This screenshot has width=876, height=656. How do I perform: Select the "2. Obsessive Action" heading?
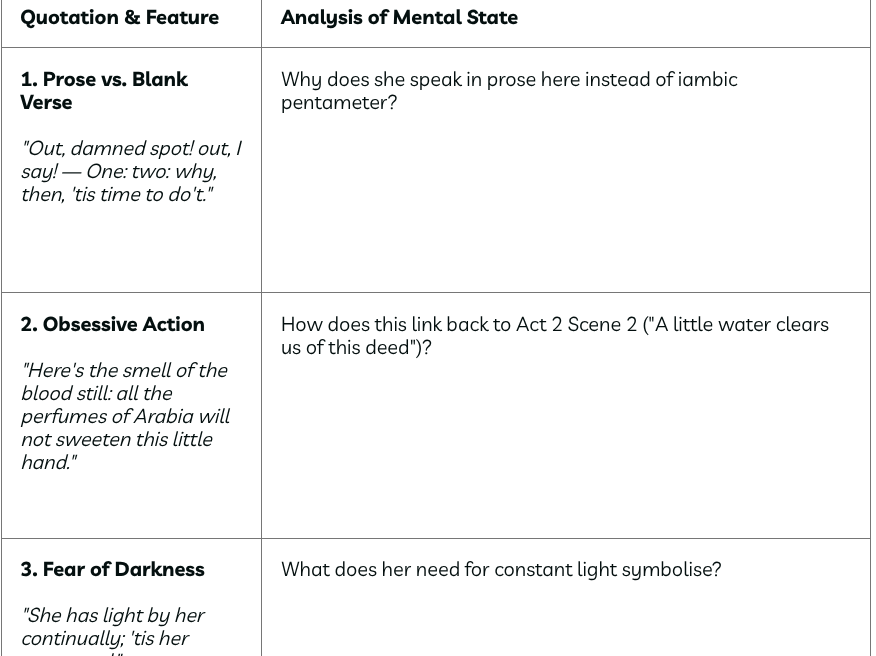(x=112, y=324)
